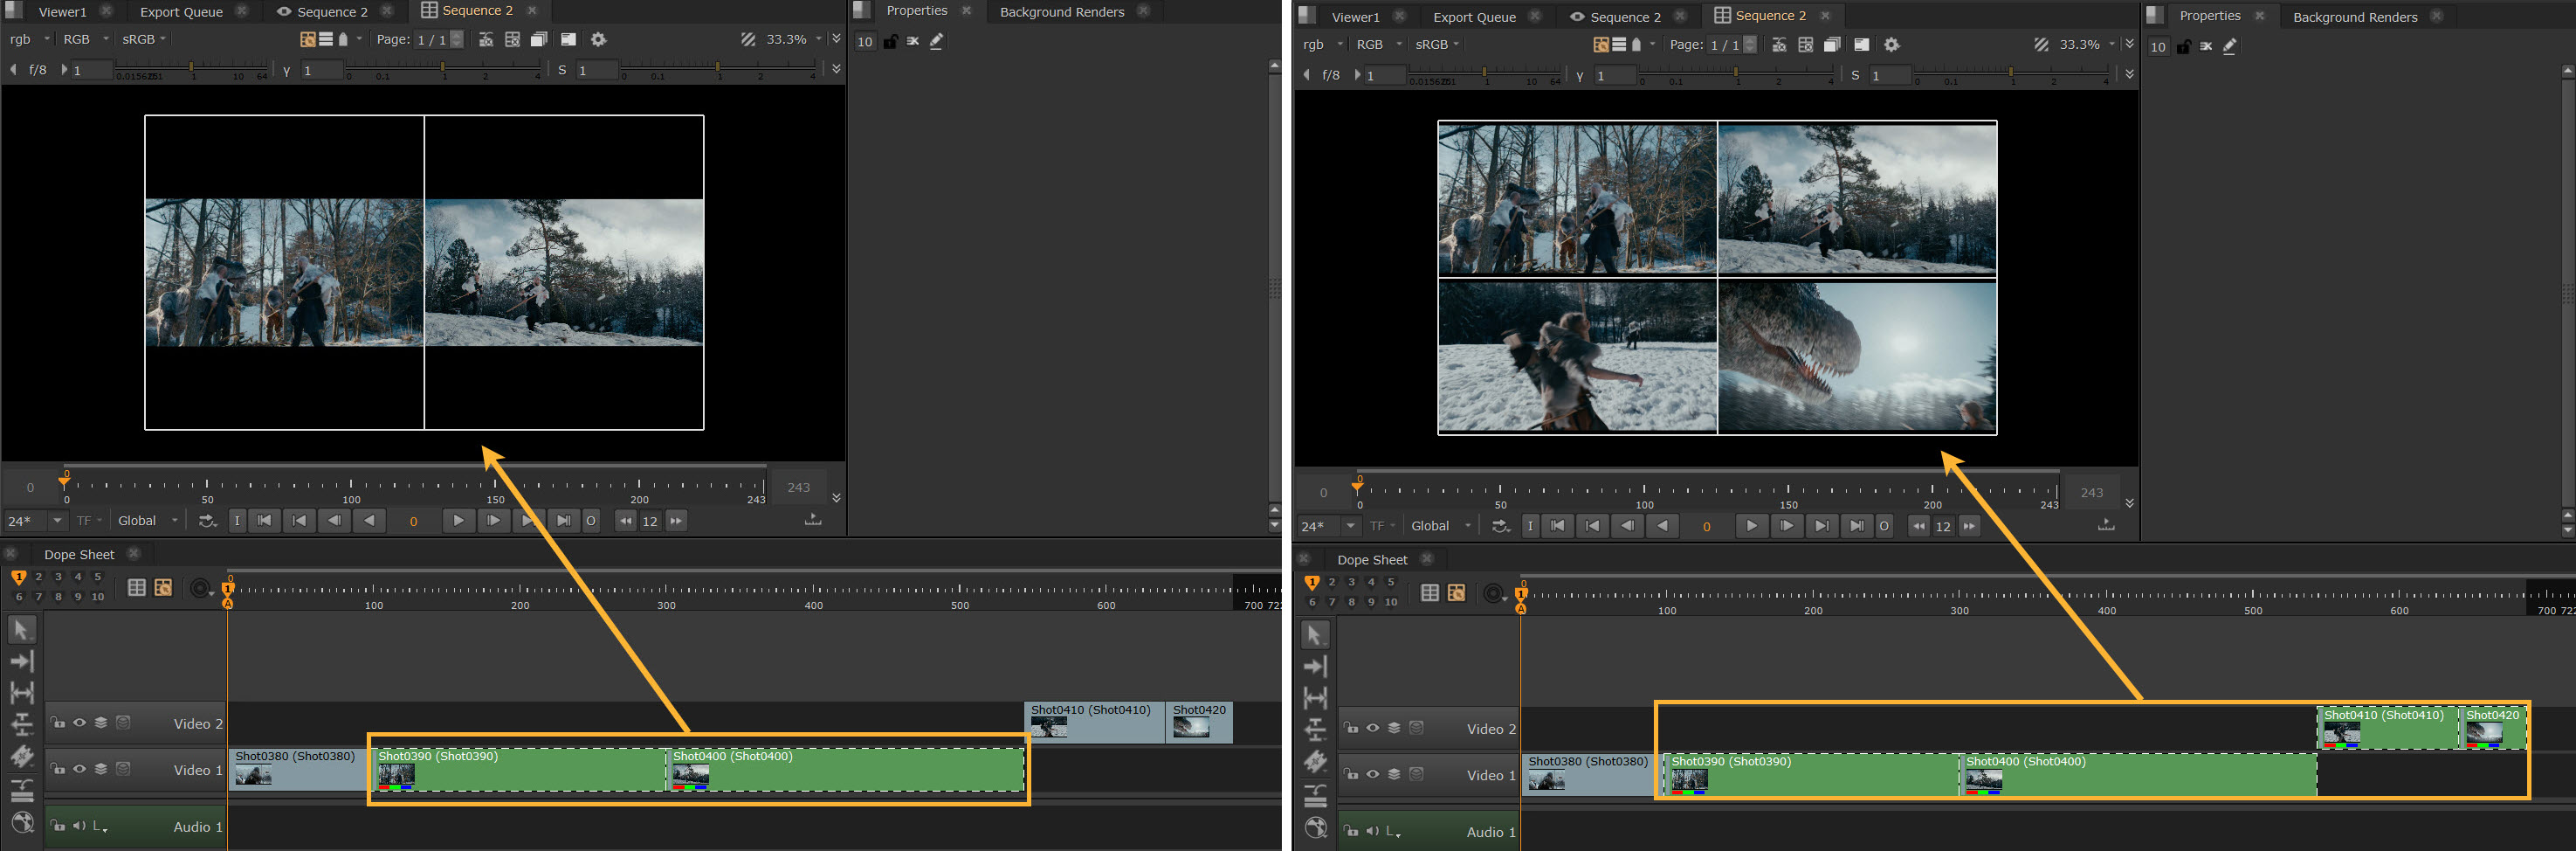Click the gain slider in left viewer

pyautogui.click(x=191, y=70)
